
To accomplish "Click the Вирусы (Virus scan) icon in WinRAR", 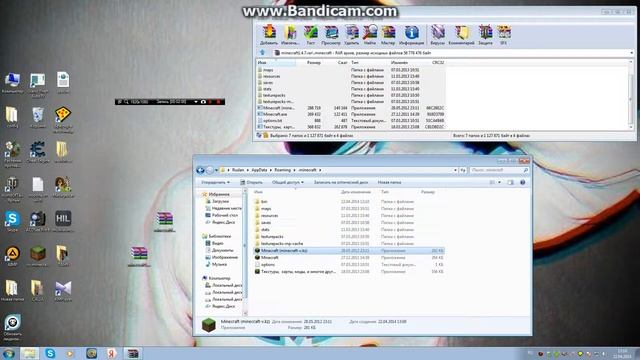I will [x=438, y=35].
